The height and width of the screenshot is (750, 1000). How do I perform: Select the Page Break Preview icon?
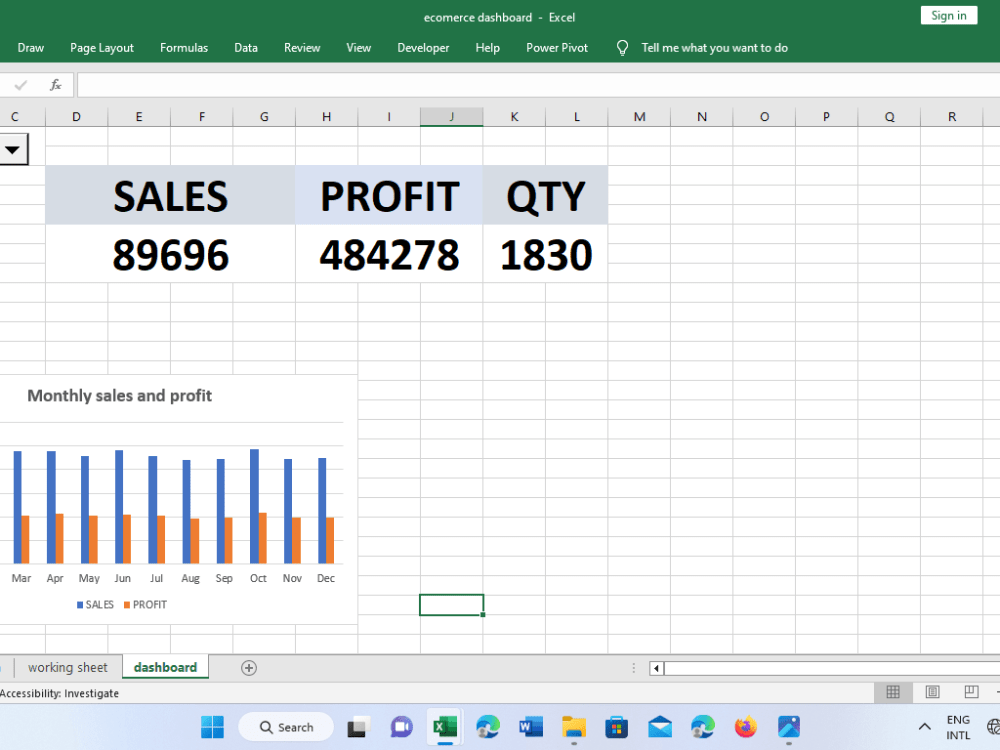point(970,691)
